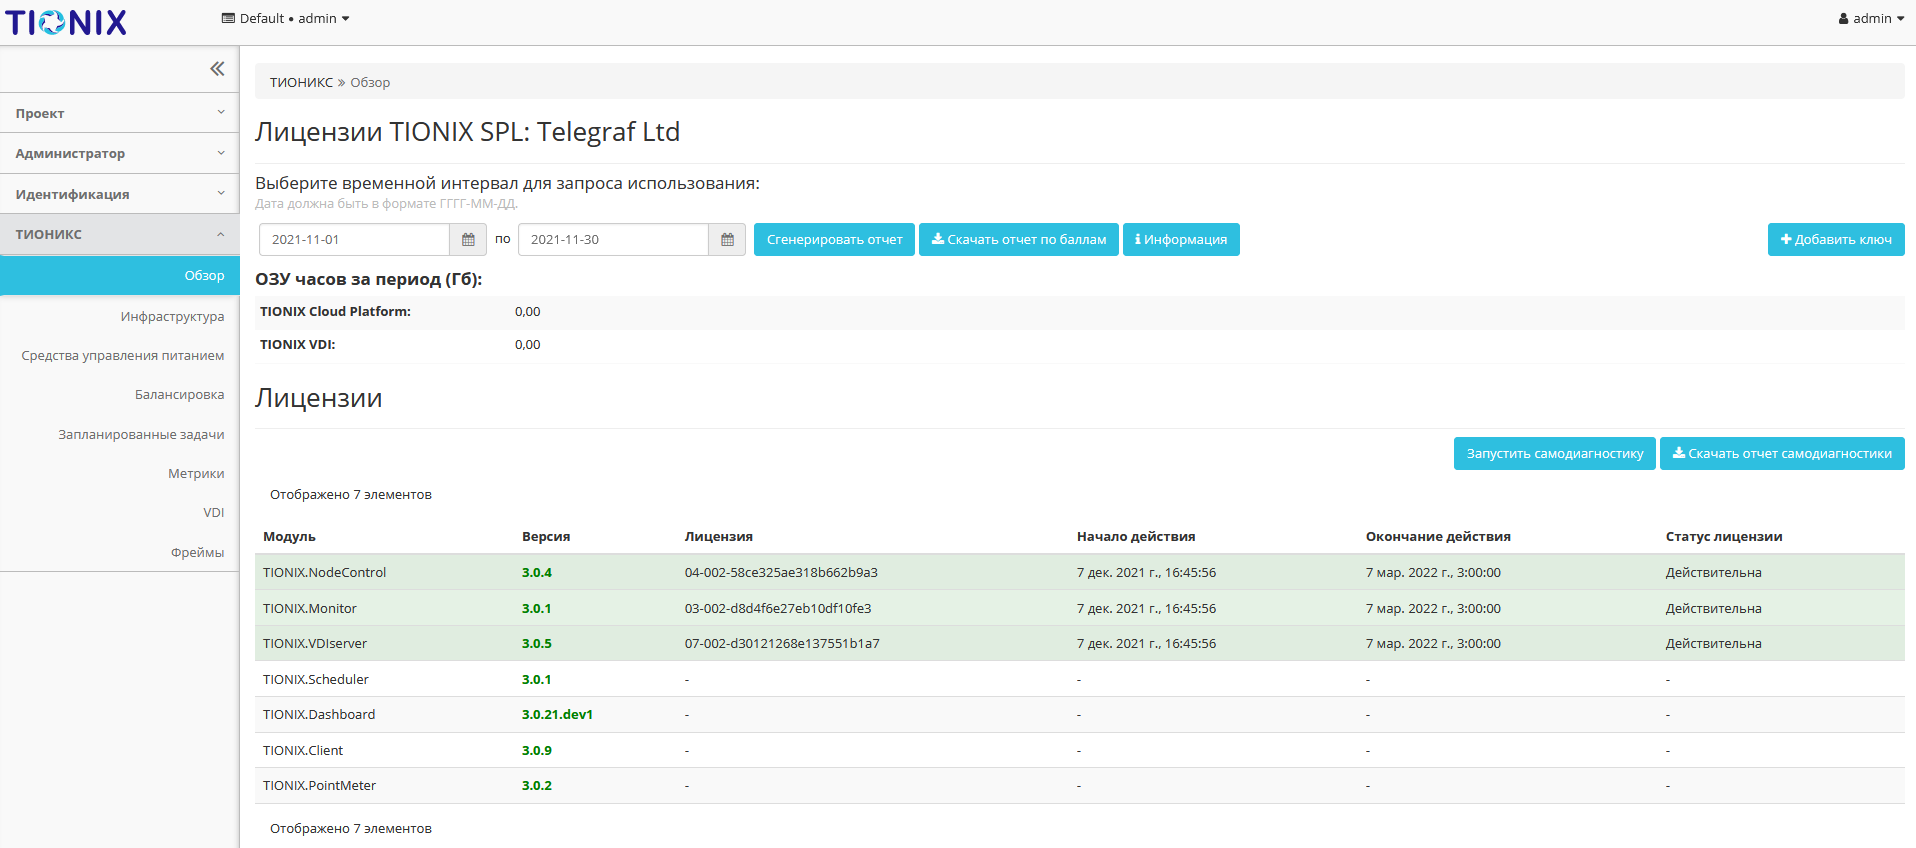Select the TIONIX.Dashboard module cell
The width and height of the screenshot is (1916, 848).
click(319, 714)
